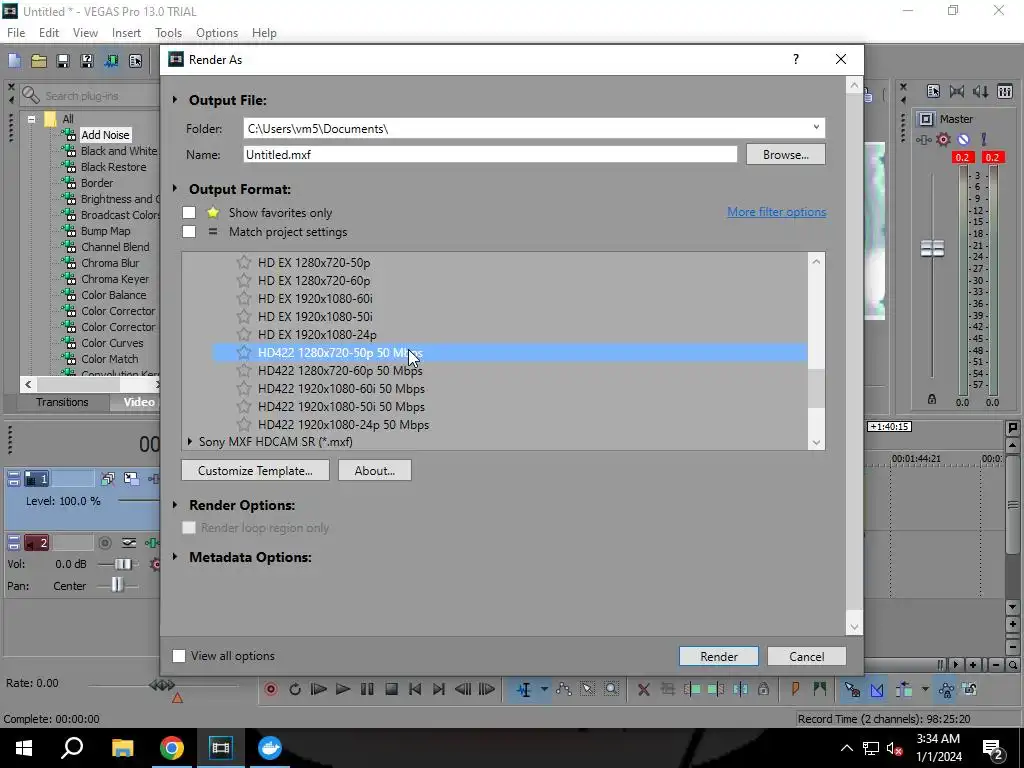Click audio track Pan slider handle

(117, 584)
